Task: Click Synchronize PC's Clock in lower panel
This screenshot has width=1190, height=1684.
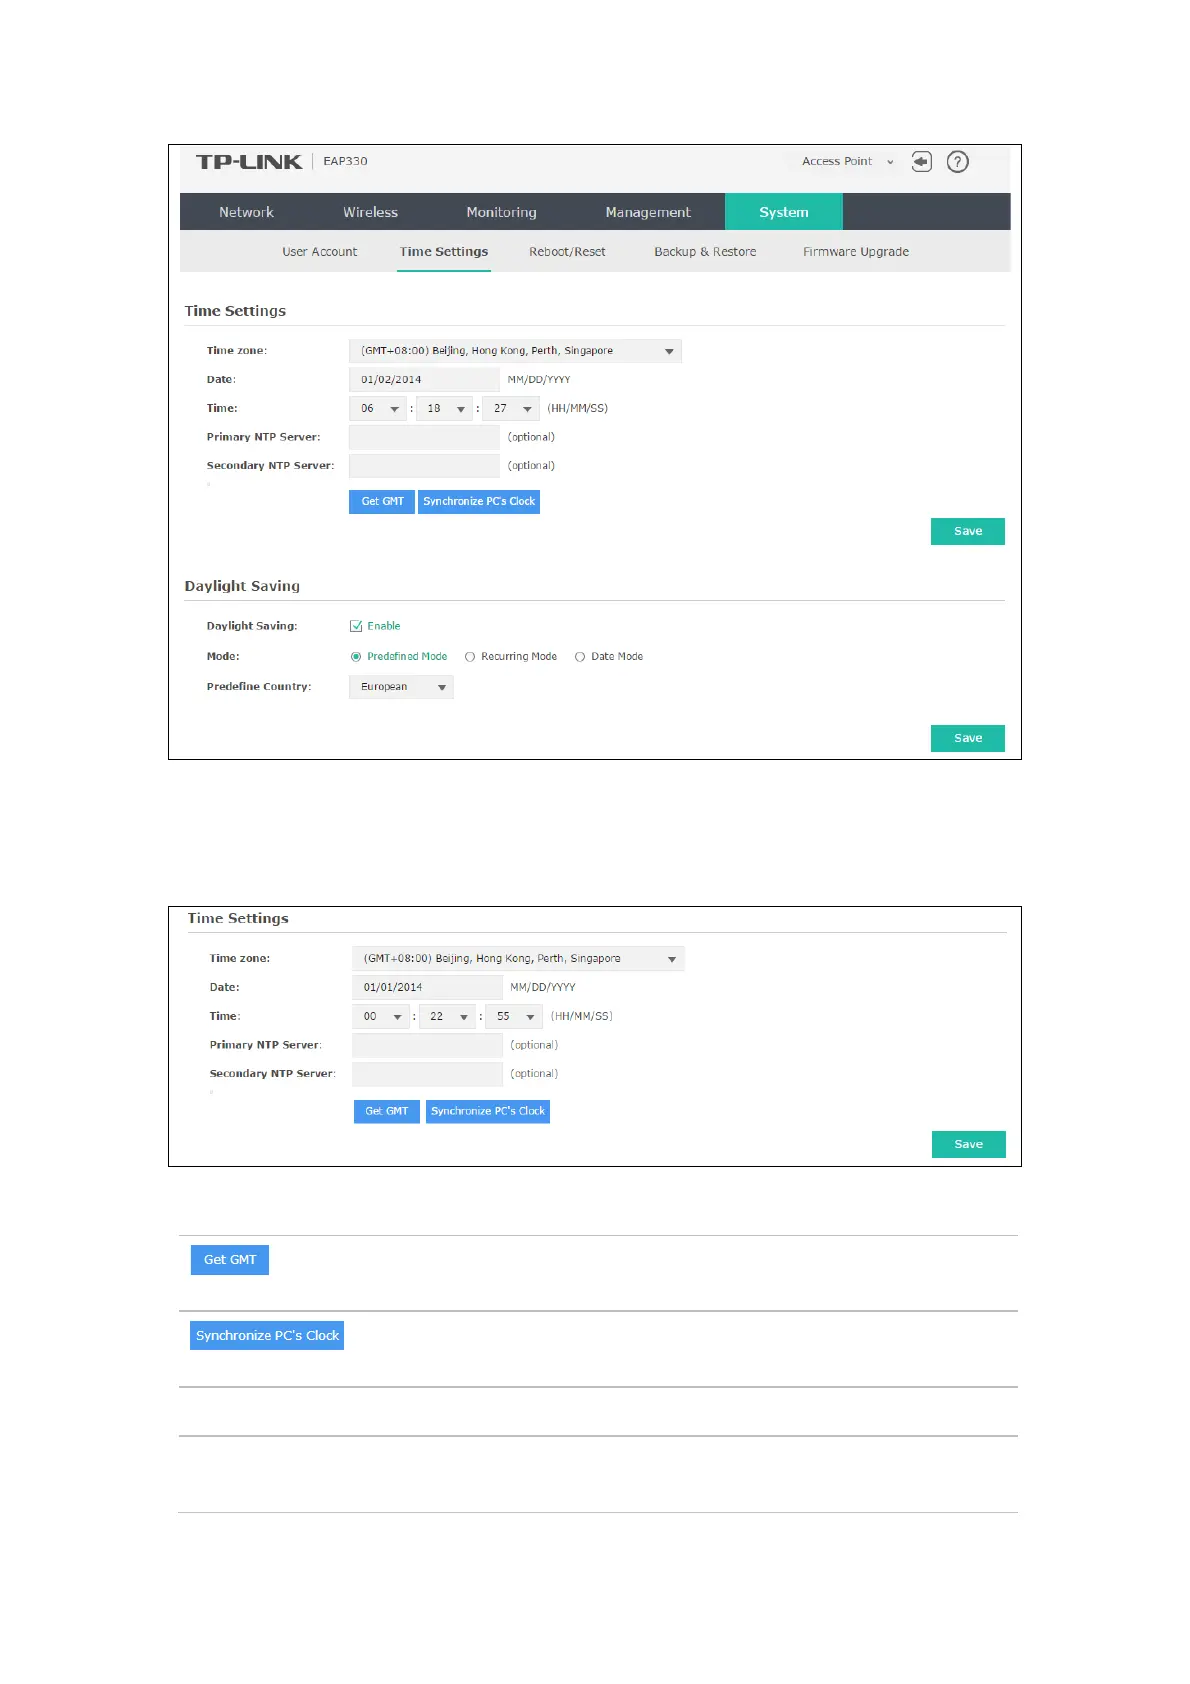Action: point(488,1112)
